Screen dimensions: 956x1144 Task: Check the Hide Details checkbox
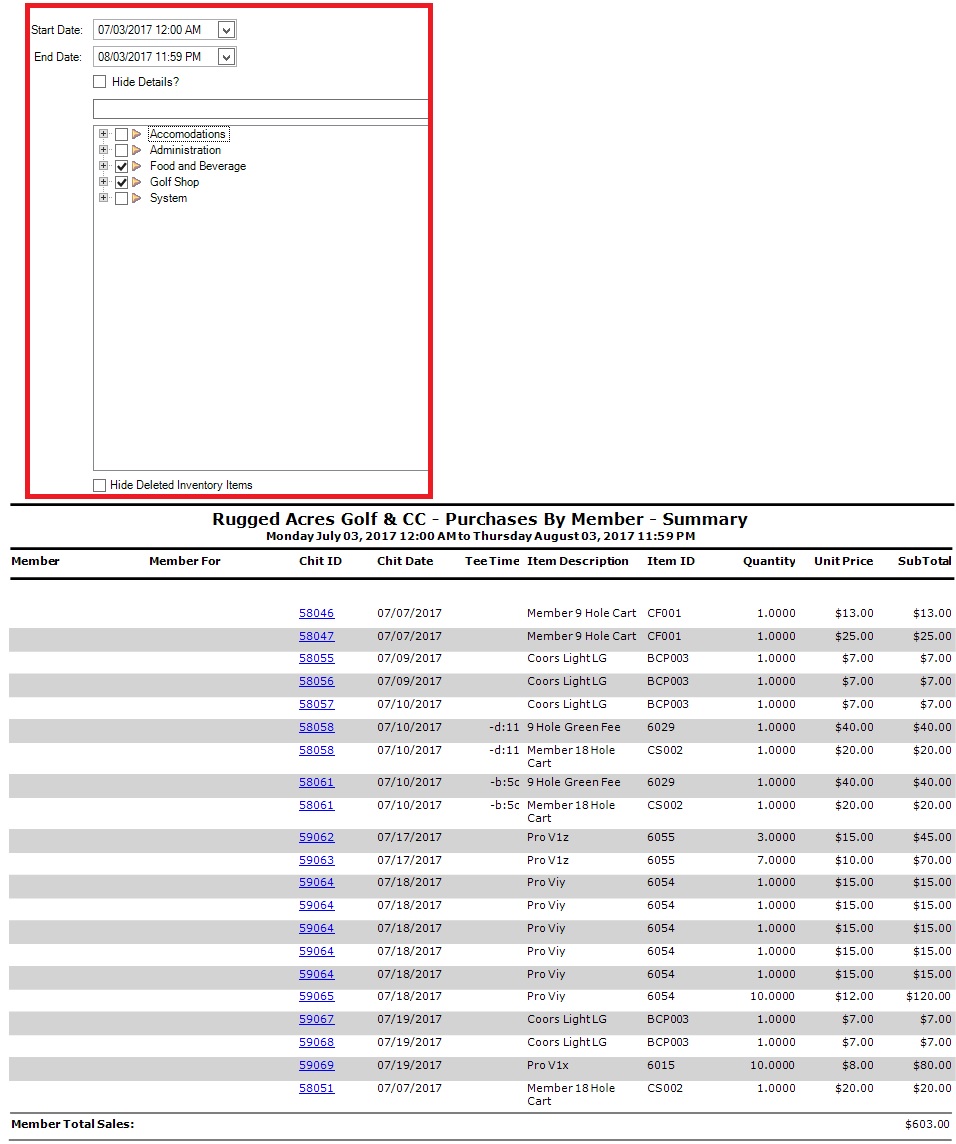point(100,82)
